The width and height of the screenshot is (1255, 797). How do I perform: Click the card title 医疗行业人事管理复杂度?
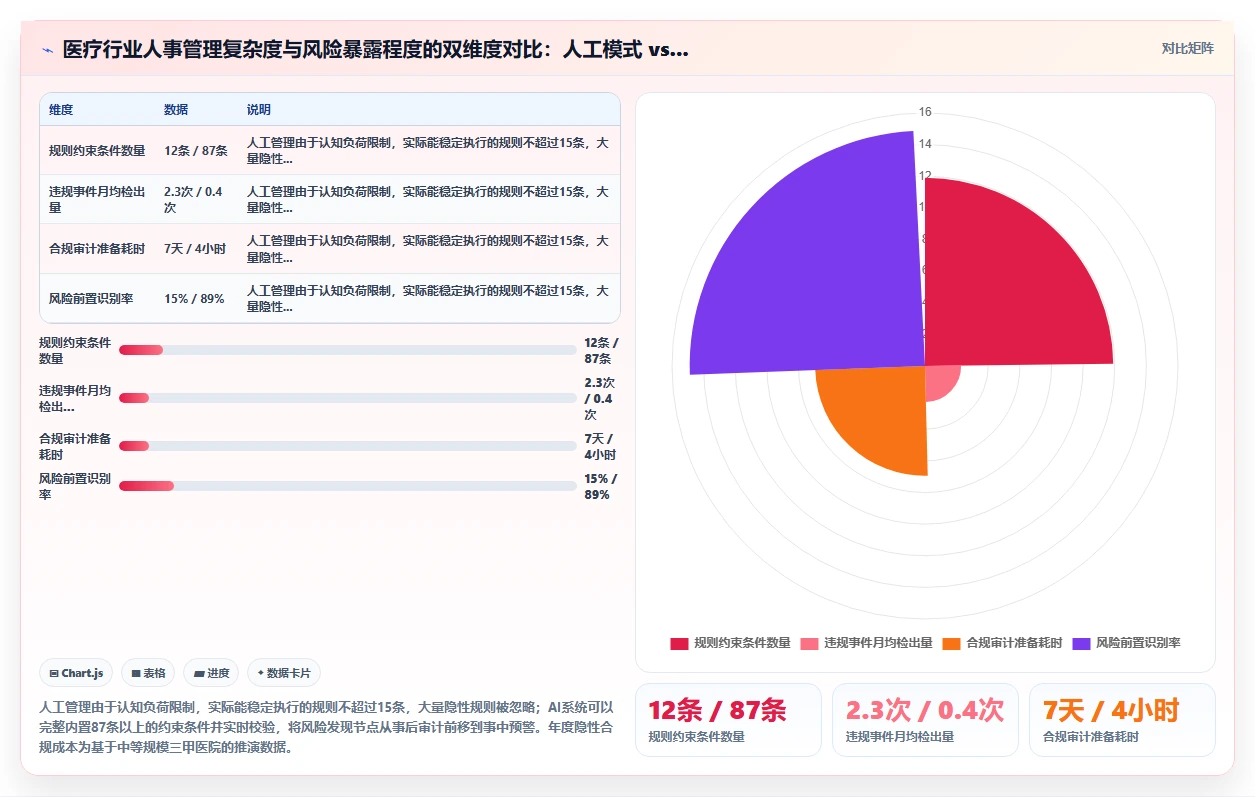375,49
